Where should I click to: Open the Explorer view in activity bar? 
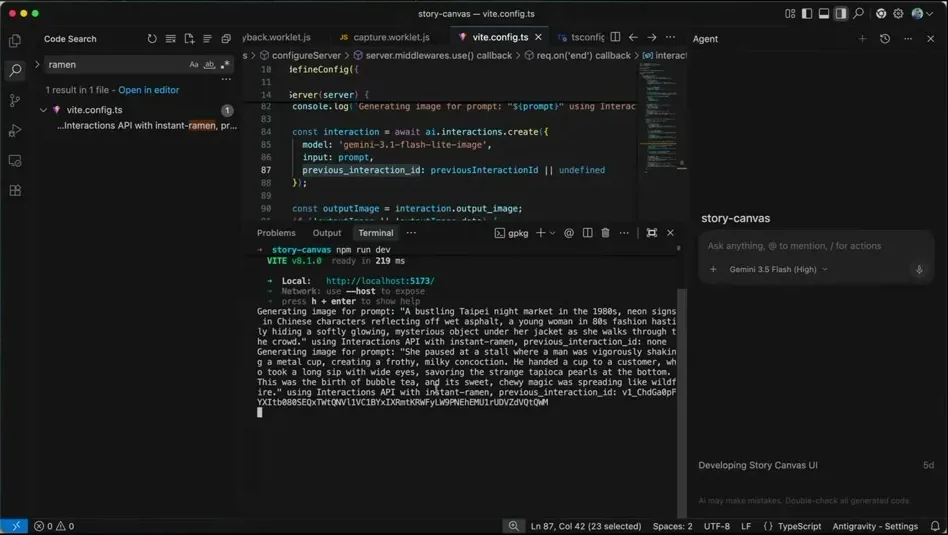tap(15, 41)
